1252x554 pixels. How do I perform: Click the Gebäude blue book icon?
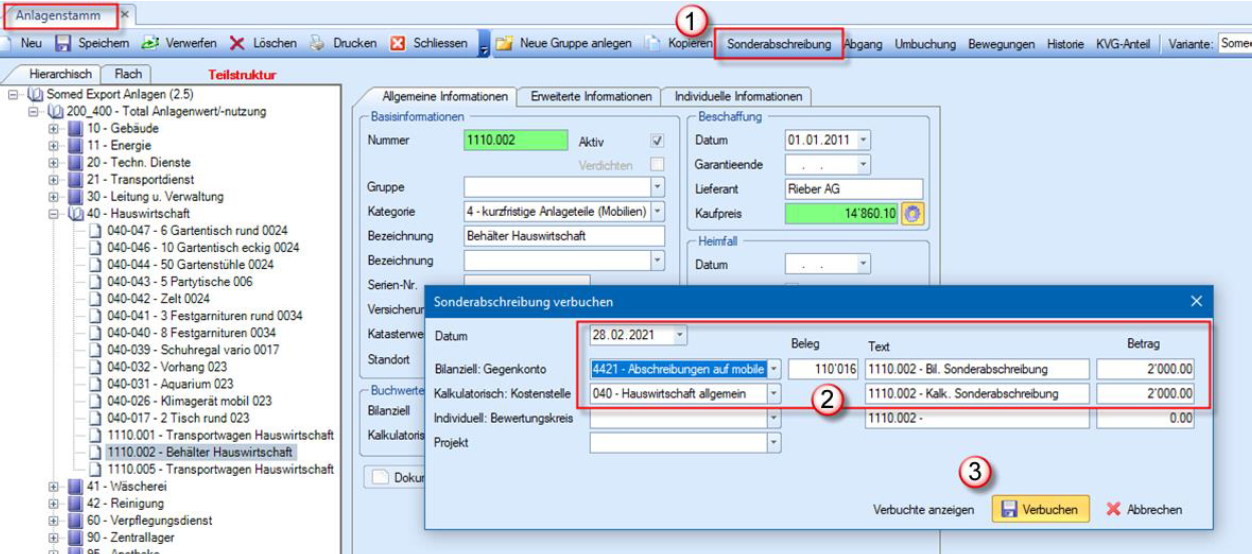[75, 129]
